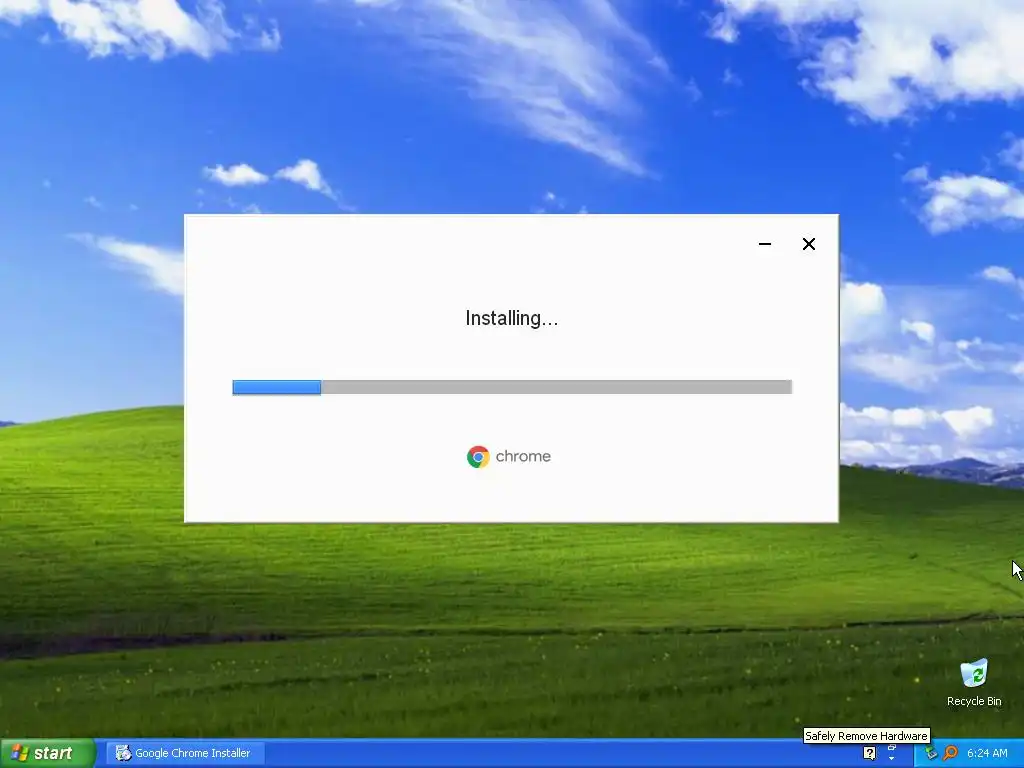The width and height of the screenshot is (1024, 768).
Task: Open the Recycle Bin desktop icon
Action: tap(974, 673)
